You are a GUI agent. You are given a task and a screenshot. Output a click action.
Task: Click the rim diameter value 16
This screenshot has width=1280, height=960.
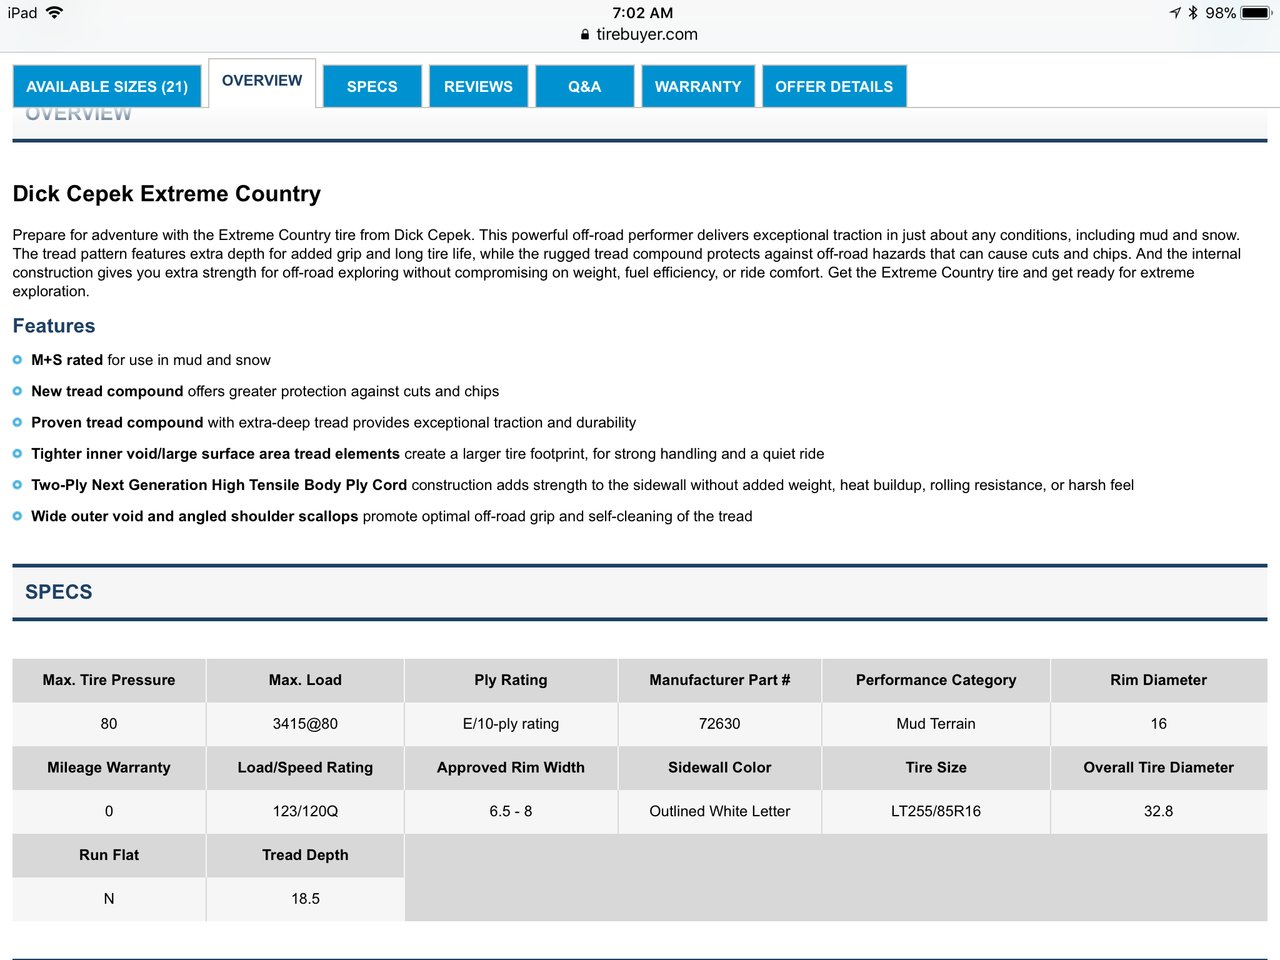click(x=1159, y=724)
